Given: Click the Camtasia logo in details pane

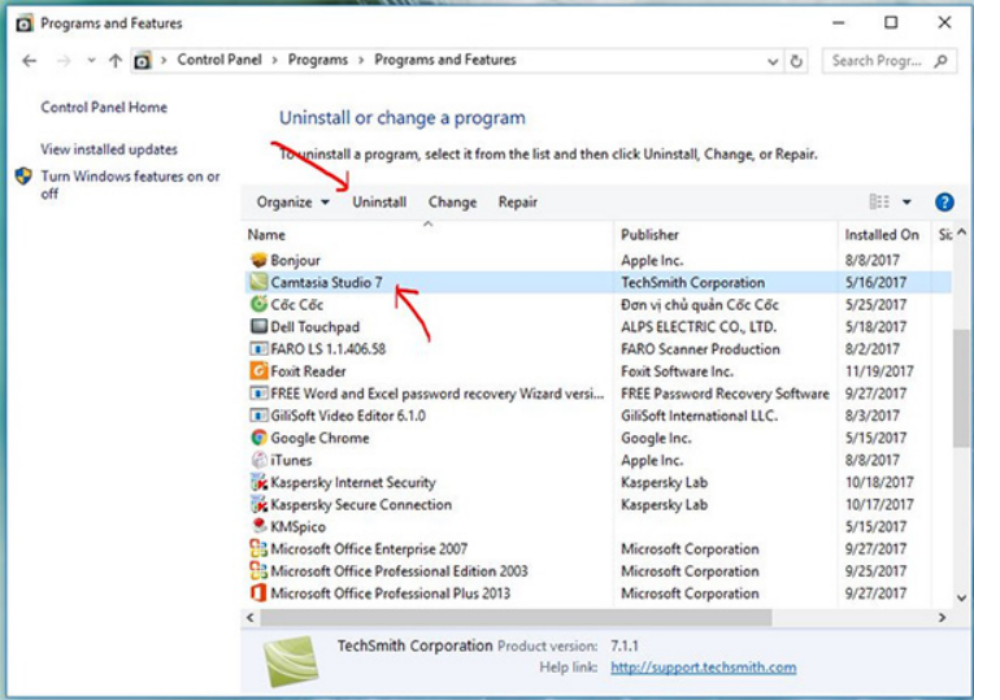Looking at the screenshot, I should 291,661.
